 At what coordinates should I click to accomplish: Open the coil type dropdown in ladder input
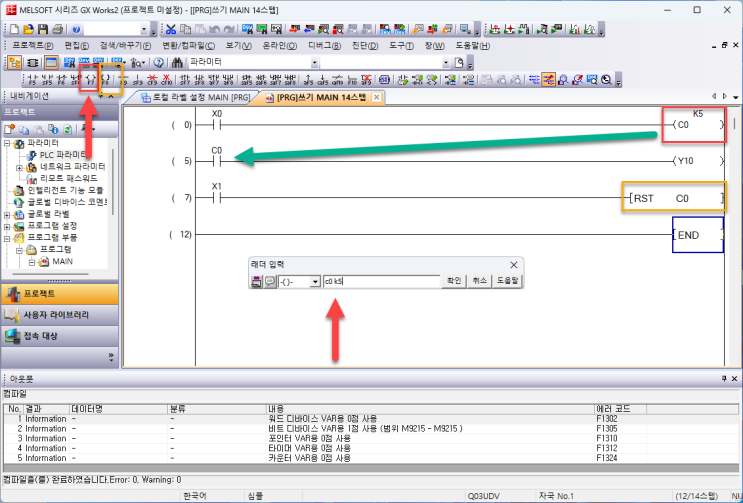pos(315,282)
